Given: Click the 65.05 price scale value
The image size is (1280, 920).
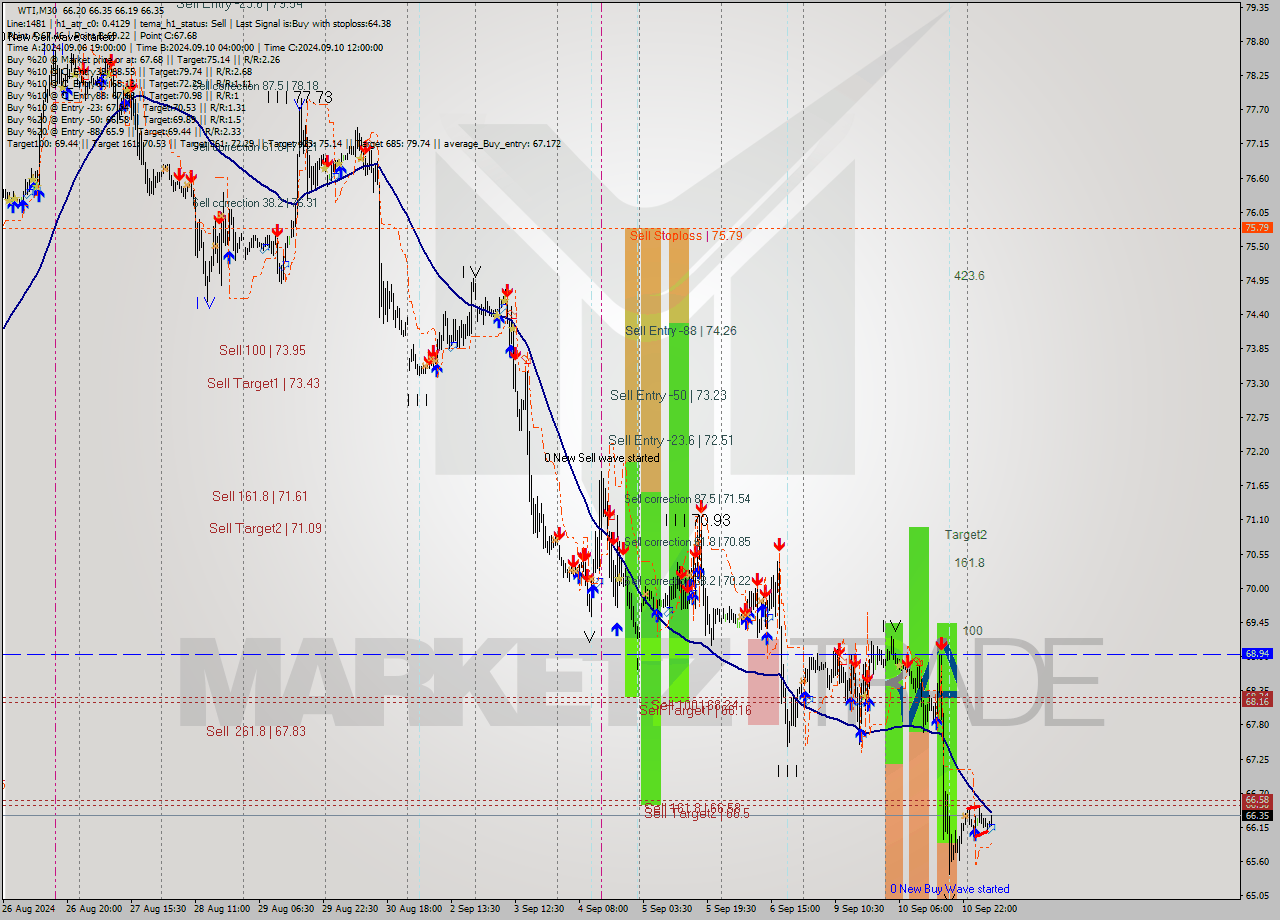Looking at the screenshot, I should tap(1256, 895).
